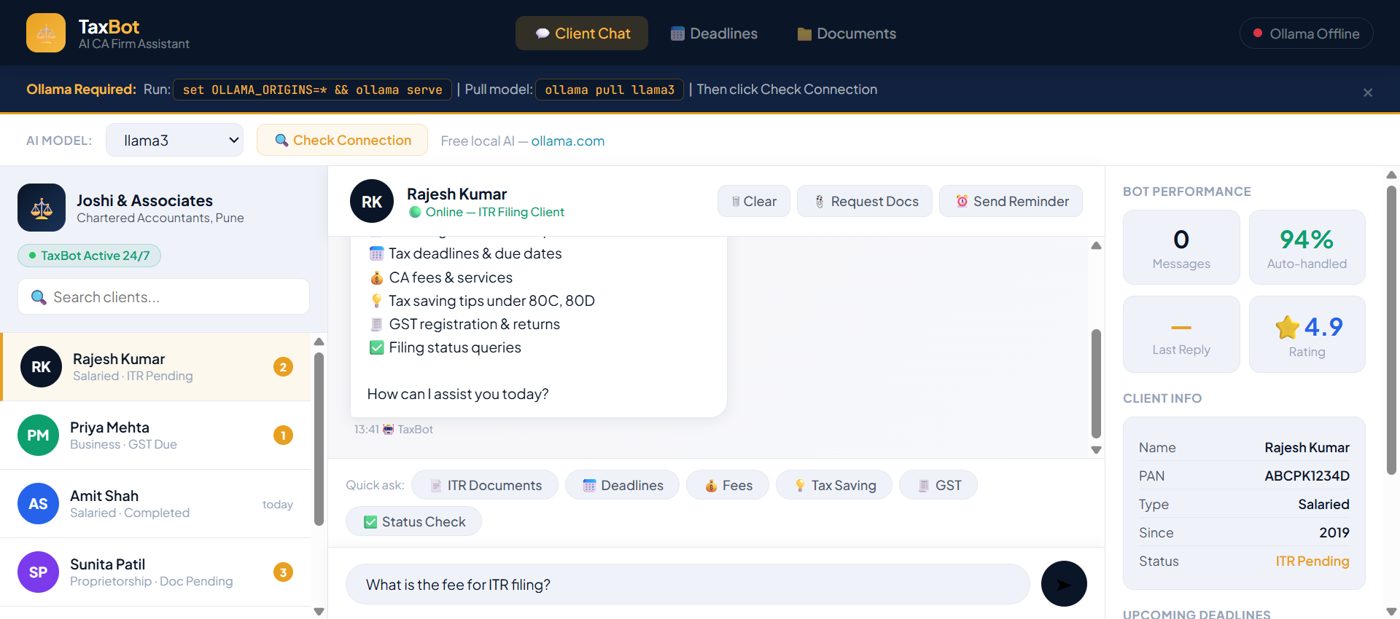The image size is (1400, 619).
Task: Open the Documents tab
Action: click(x=846, y=33)
